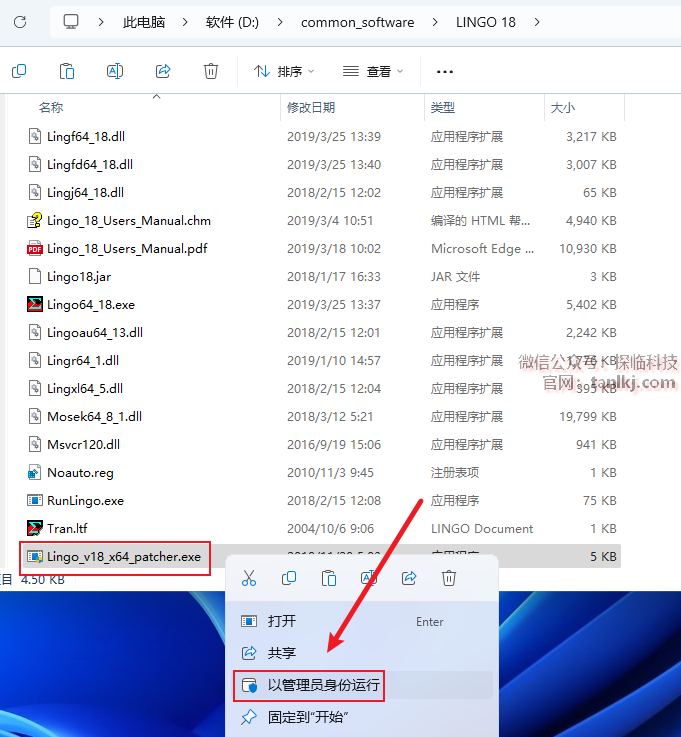The width and height of the screenshot is (681, 737).
Task: Select the file Msvcr120.dll
Action: pos(84,445)
